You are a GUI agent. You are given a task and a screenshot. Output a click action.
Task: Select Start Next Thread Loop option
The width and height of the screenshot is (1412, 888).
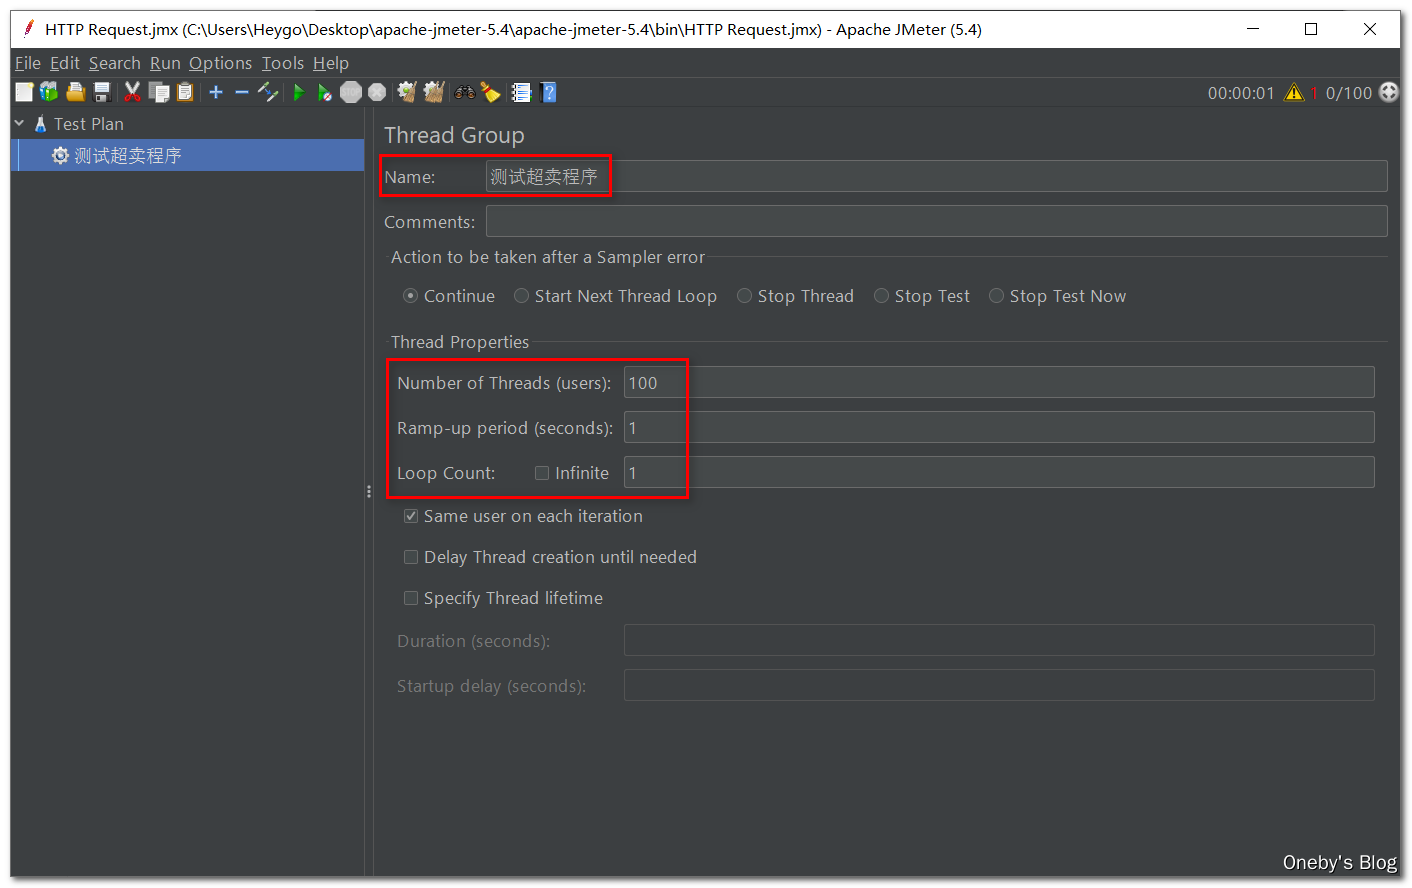521,296
